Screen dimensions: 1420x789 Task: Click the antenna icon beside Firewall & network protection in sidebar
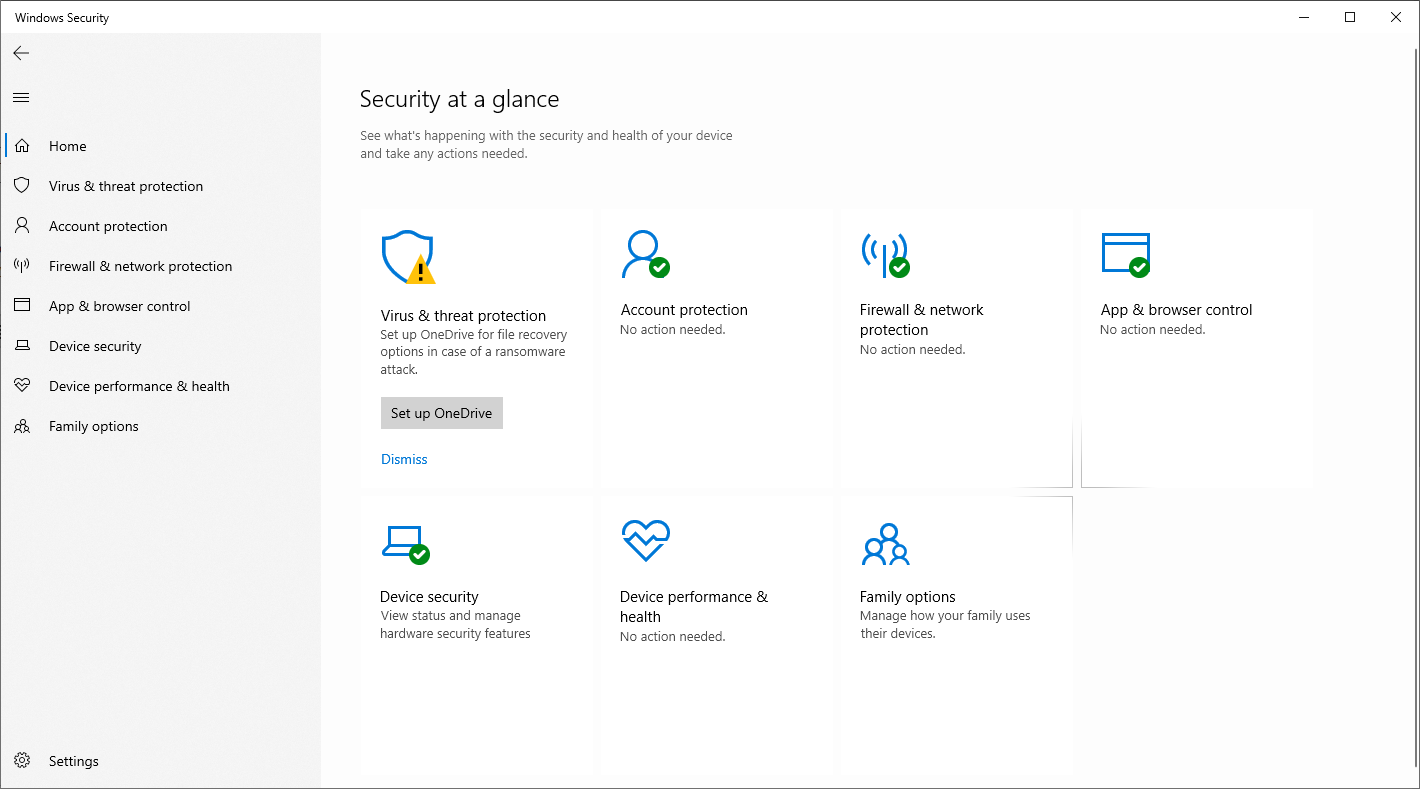click(22, 266)
